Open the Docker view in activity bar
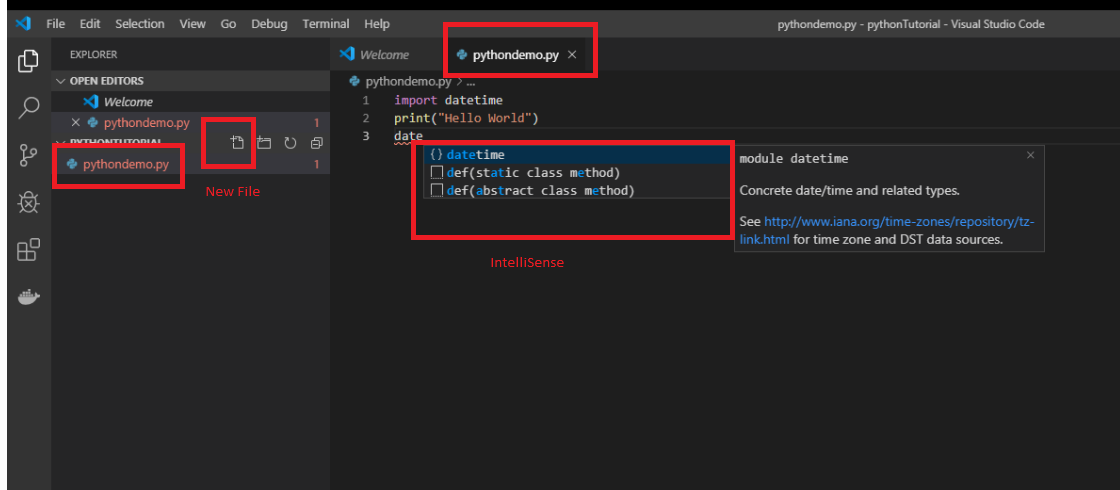The height and width of the screenshot is (490, 1120). pos(28,297)
